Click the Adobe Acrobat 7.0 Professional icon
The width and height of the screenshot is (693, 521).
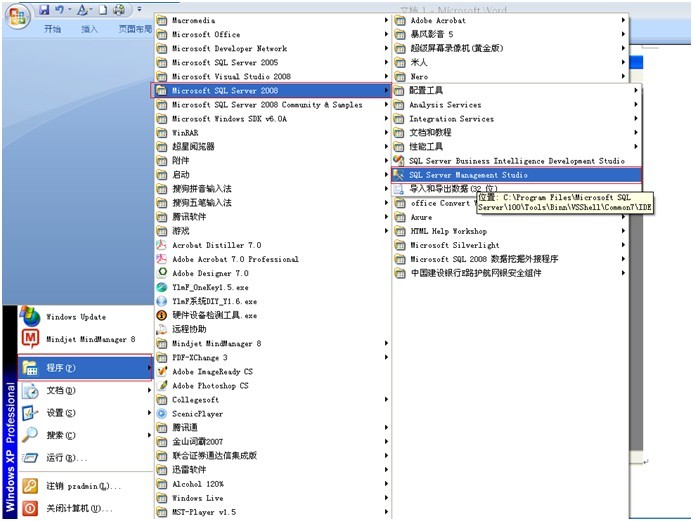pyautogui.click(x=162, y=259)
